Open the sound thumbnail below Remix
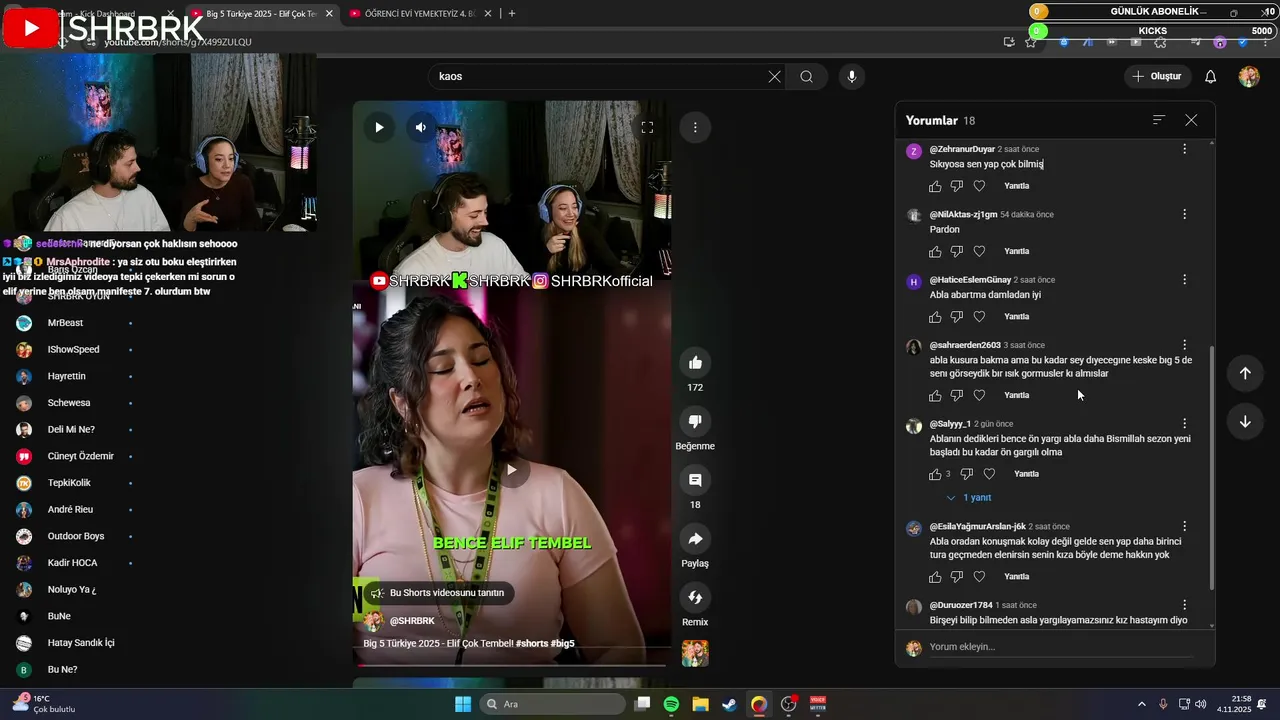 (695, 653)
